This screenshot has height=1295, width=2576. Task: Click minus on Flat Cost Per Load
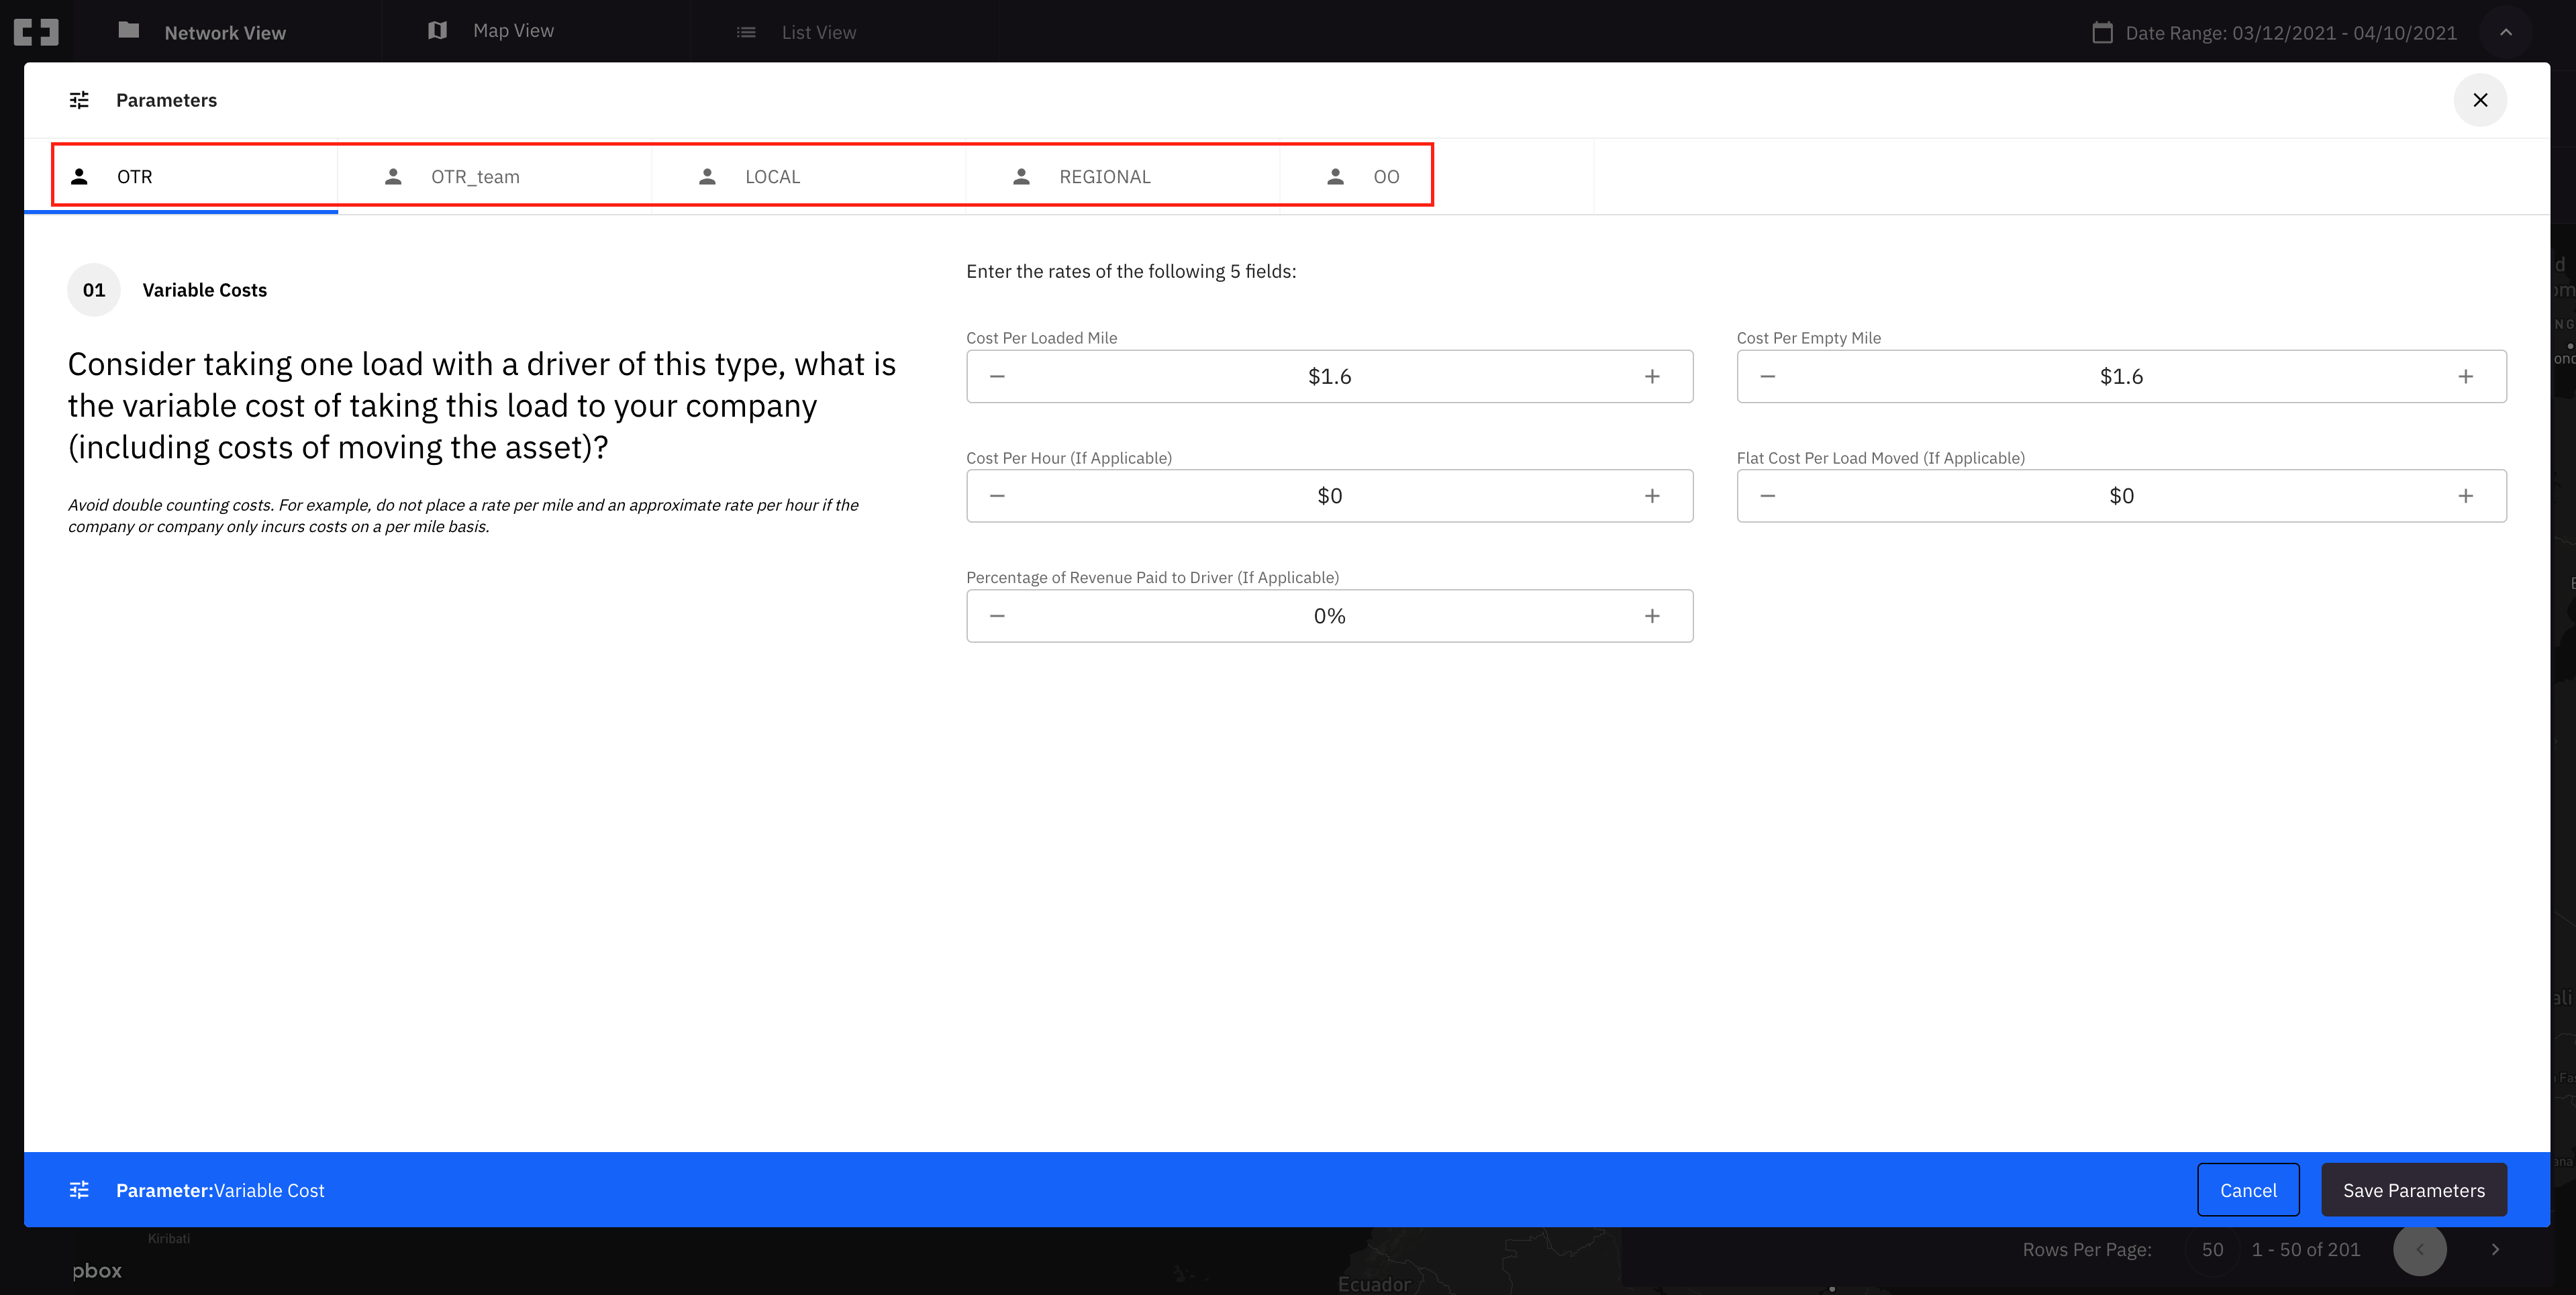coord(1767,496)
